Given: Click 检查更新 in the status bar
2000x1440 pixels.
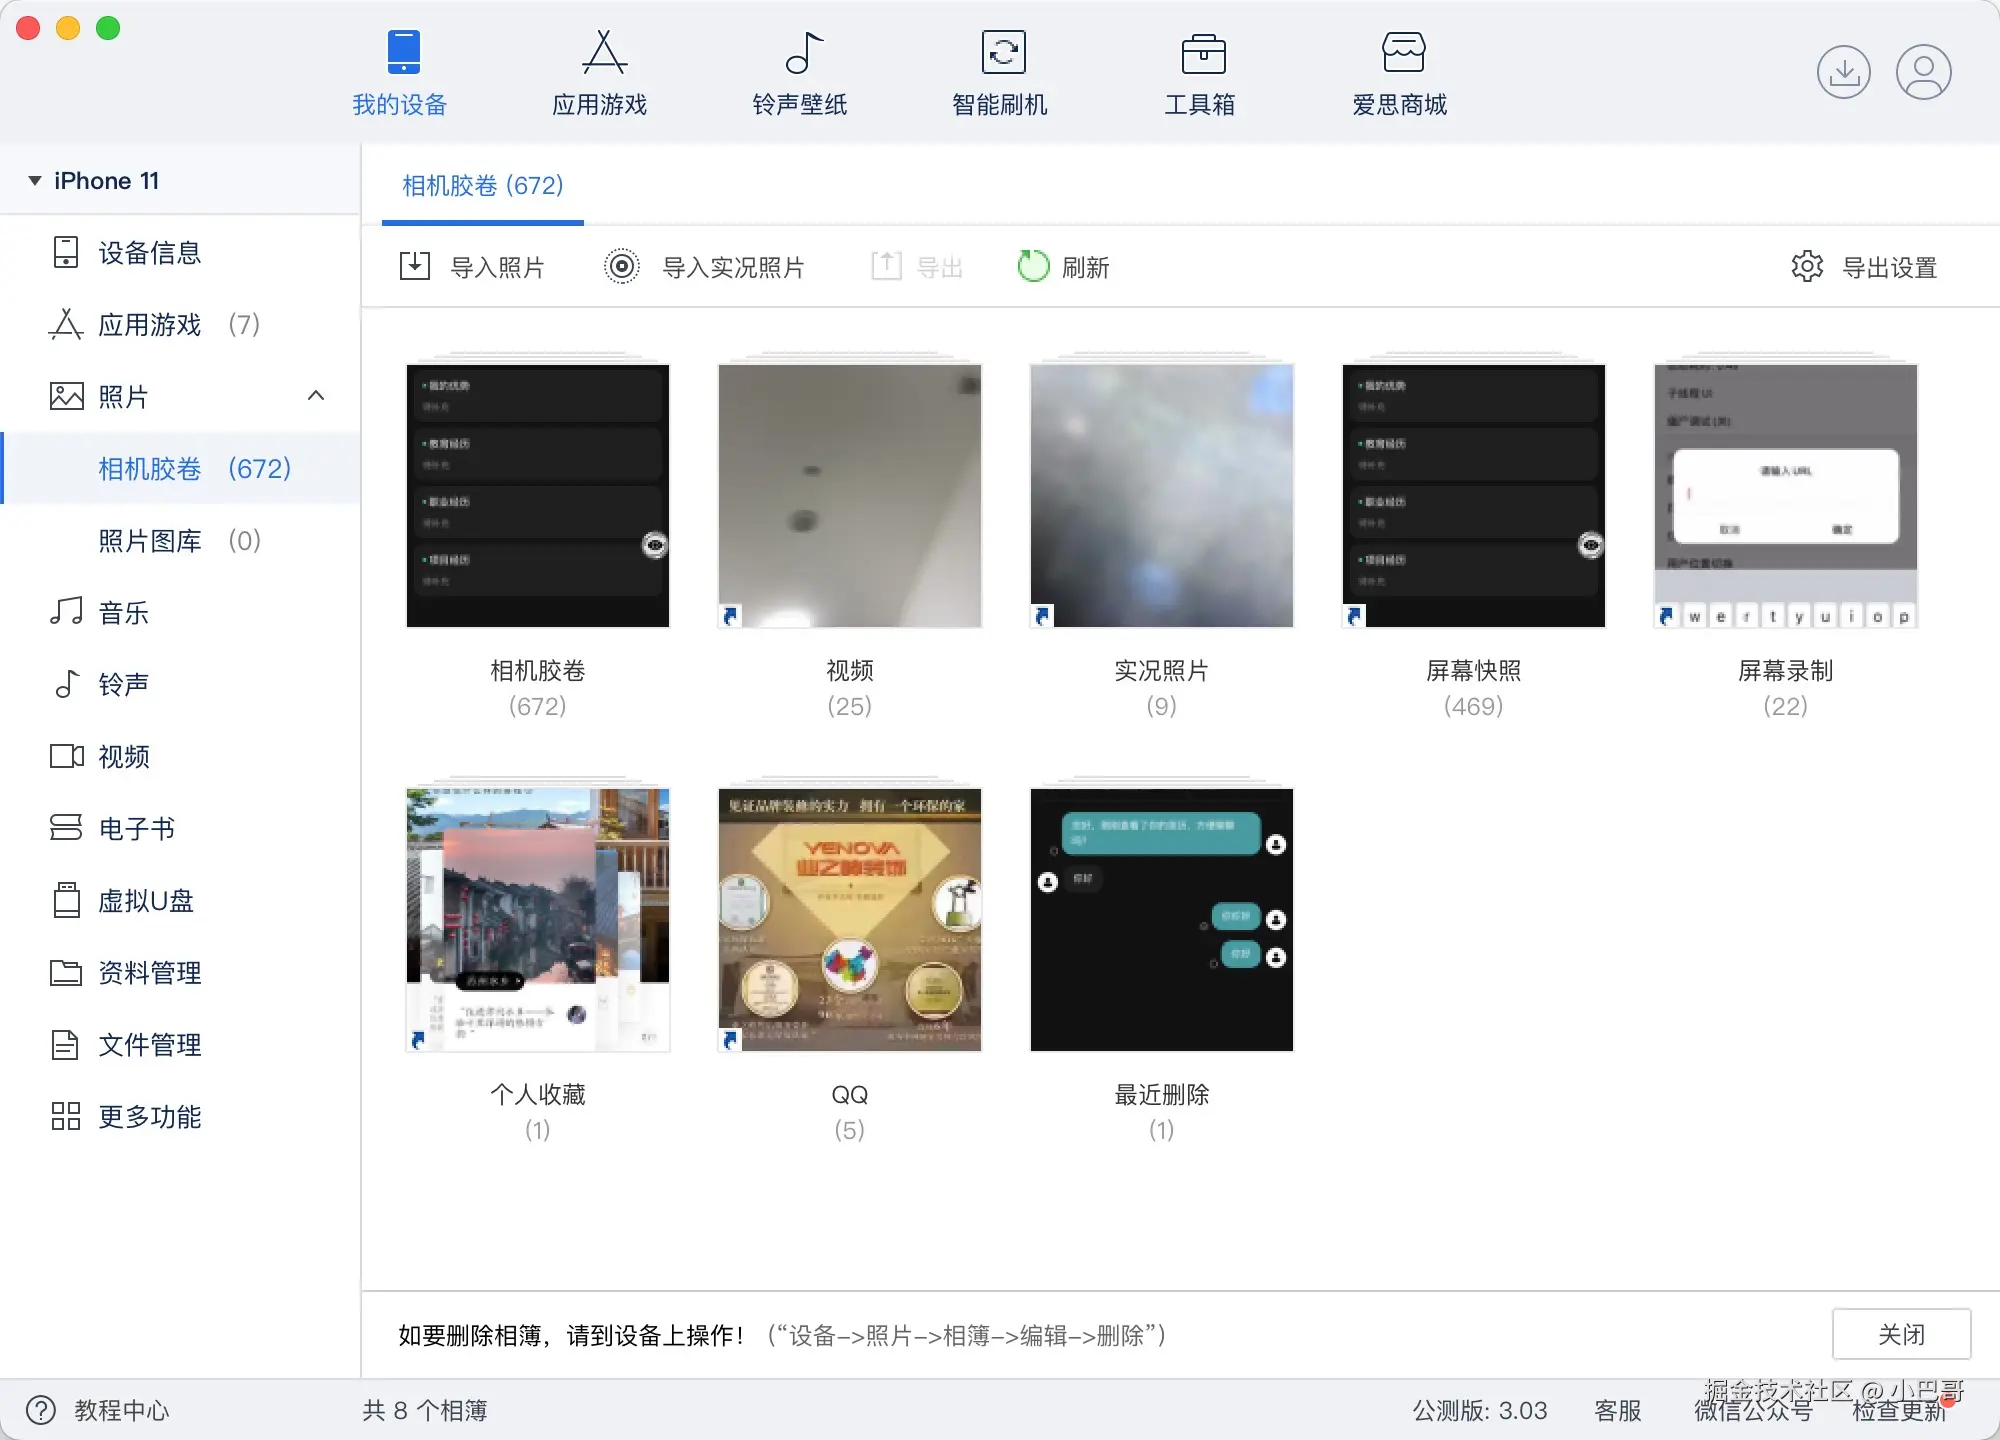Looking at the screenshot, I should (x=1898, y=1411).
